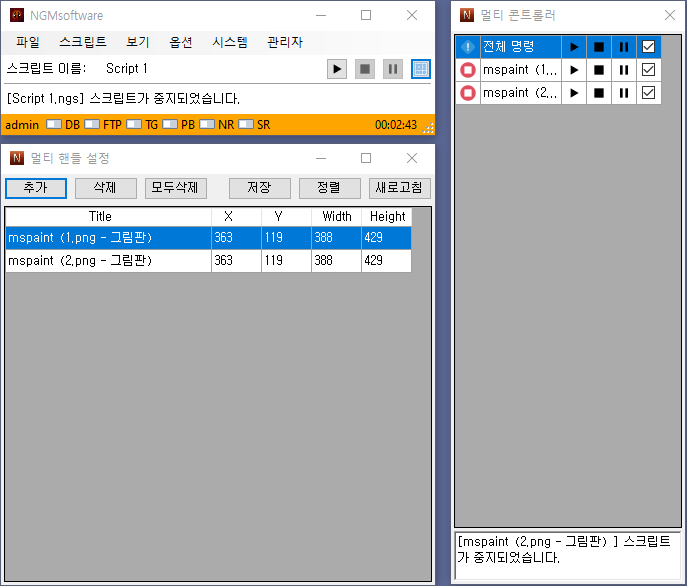The height and width of the screenshot is (586, 687).
Task: Refresh the list with 새로고침 button
Action: (400, 188)
